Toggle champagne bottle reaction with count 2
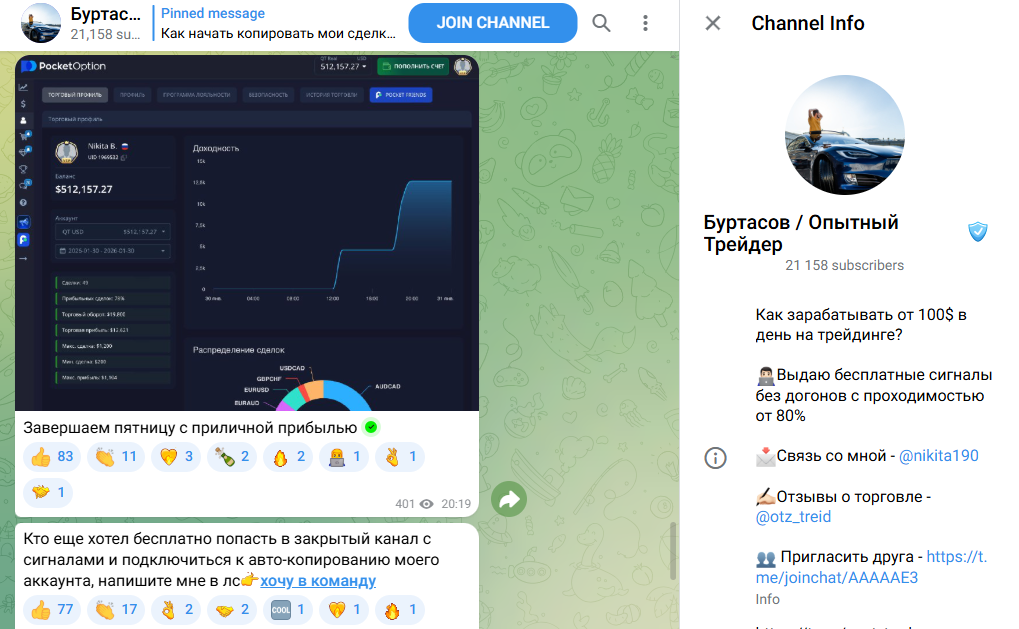The image size is (1019, 629). [x=232, y=457]
